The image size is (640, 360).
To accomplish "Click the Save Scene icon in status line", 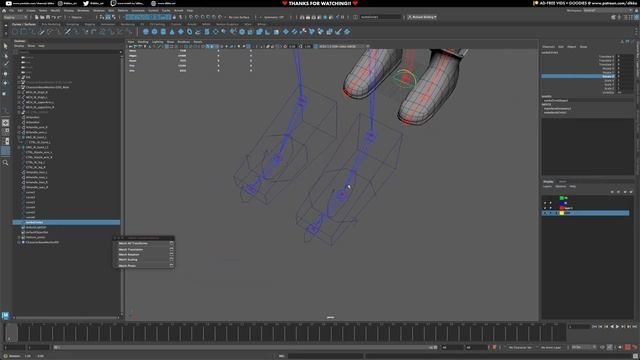I will point(48,17).
